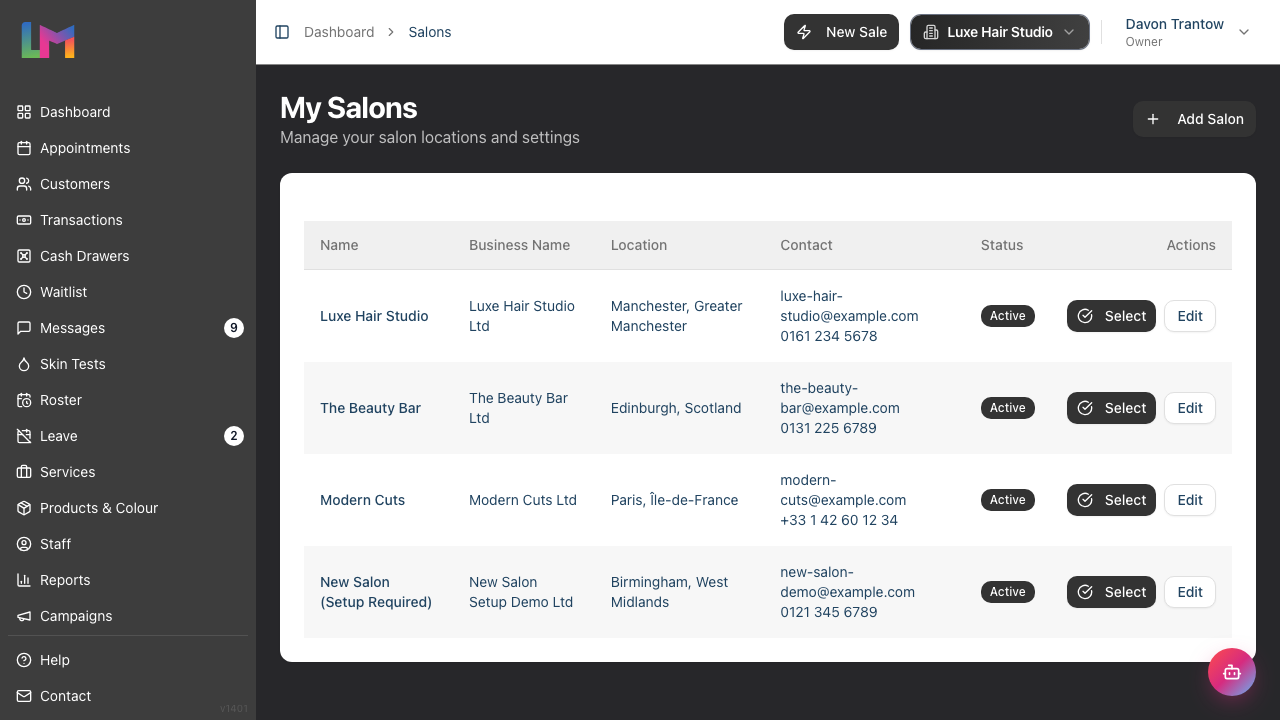The image size is (1280, 720).
Task: Click the Transactions banknote icon
Action: click(x=24, y=220)
